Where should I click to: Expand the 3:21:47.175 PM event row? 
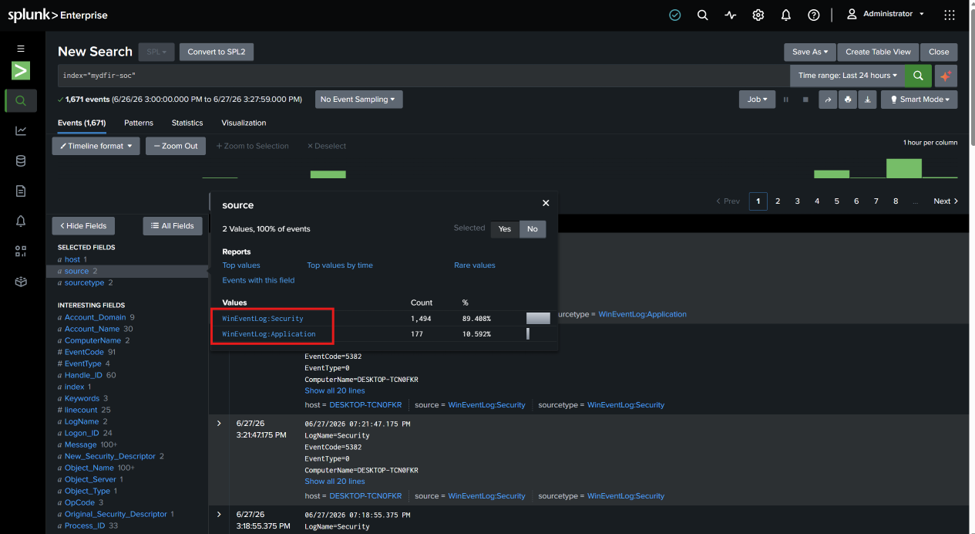pos(219,423)
